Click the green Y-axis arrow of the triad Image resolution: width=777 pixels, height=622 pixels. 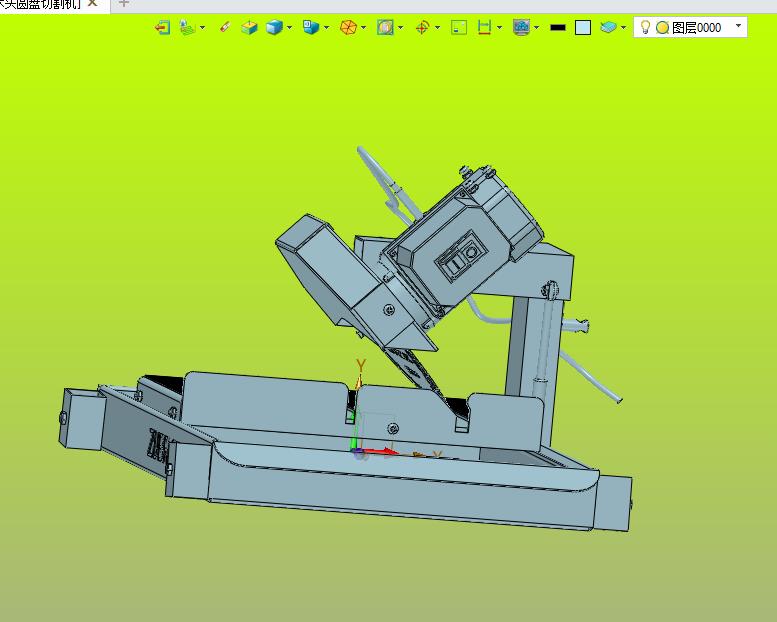[354, 433]
